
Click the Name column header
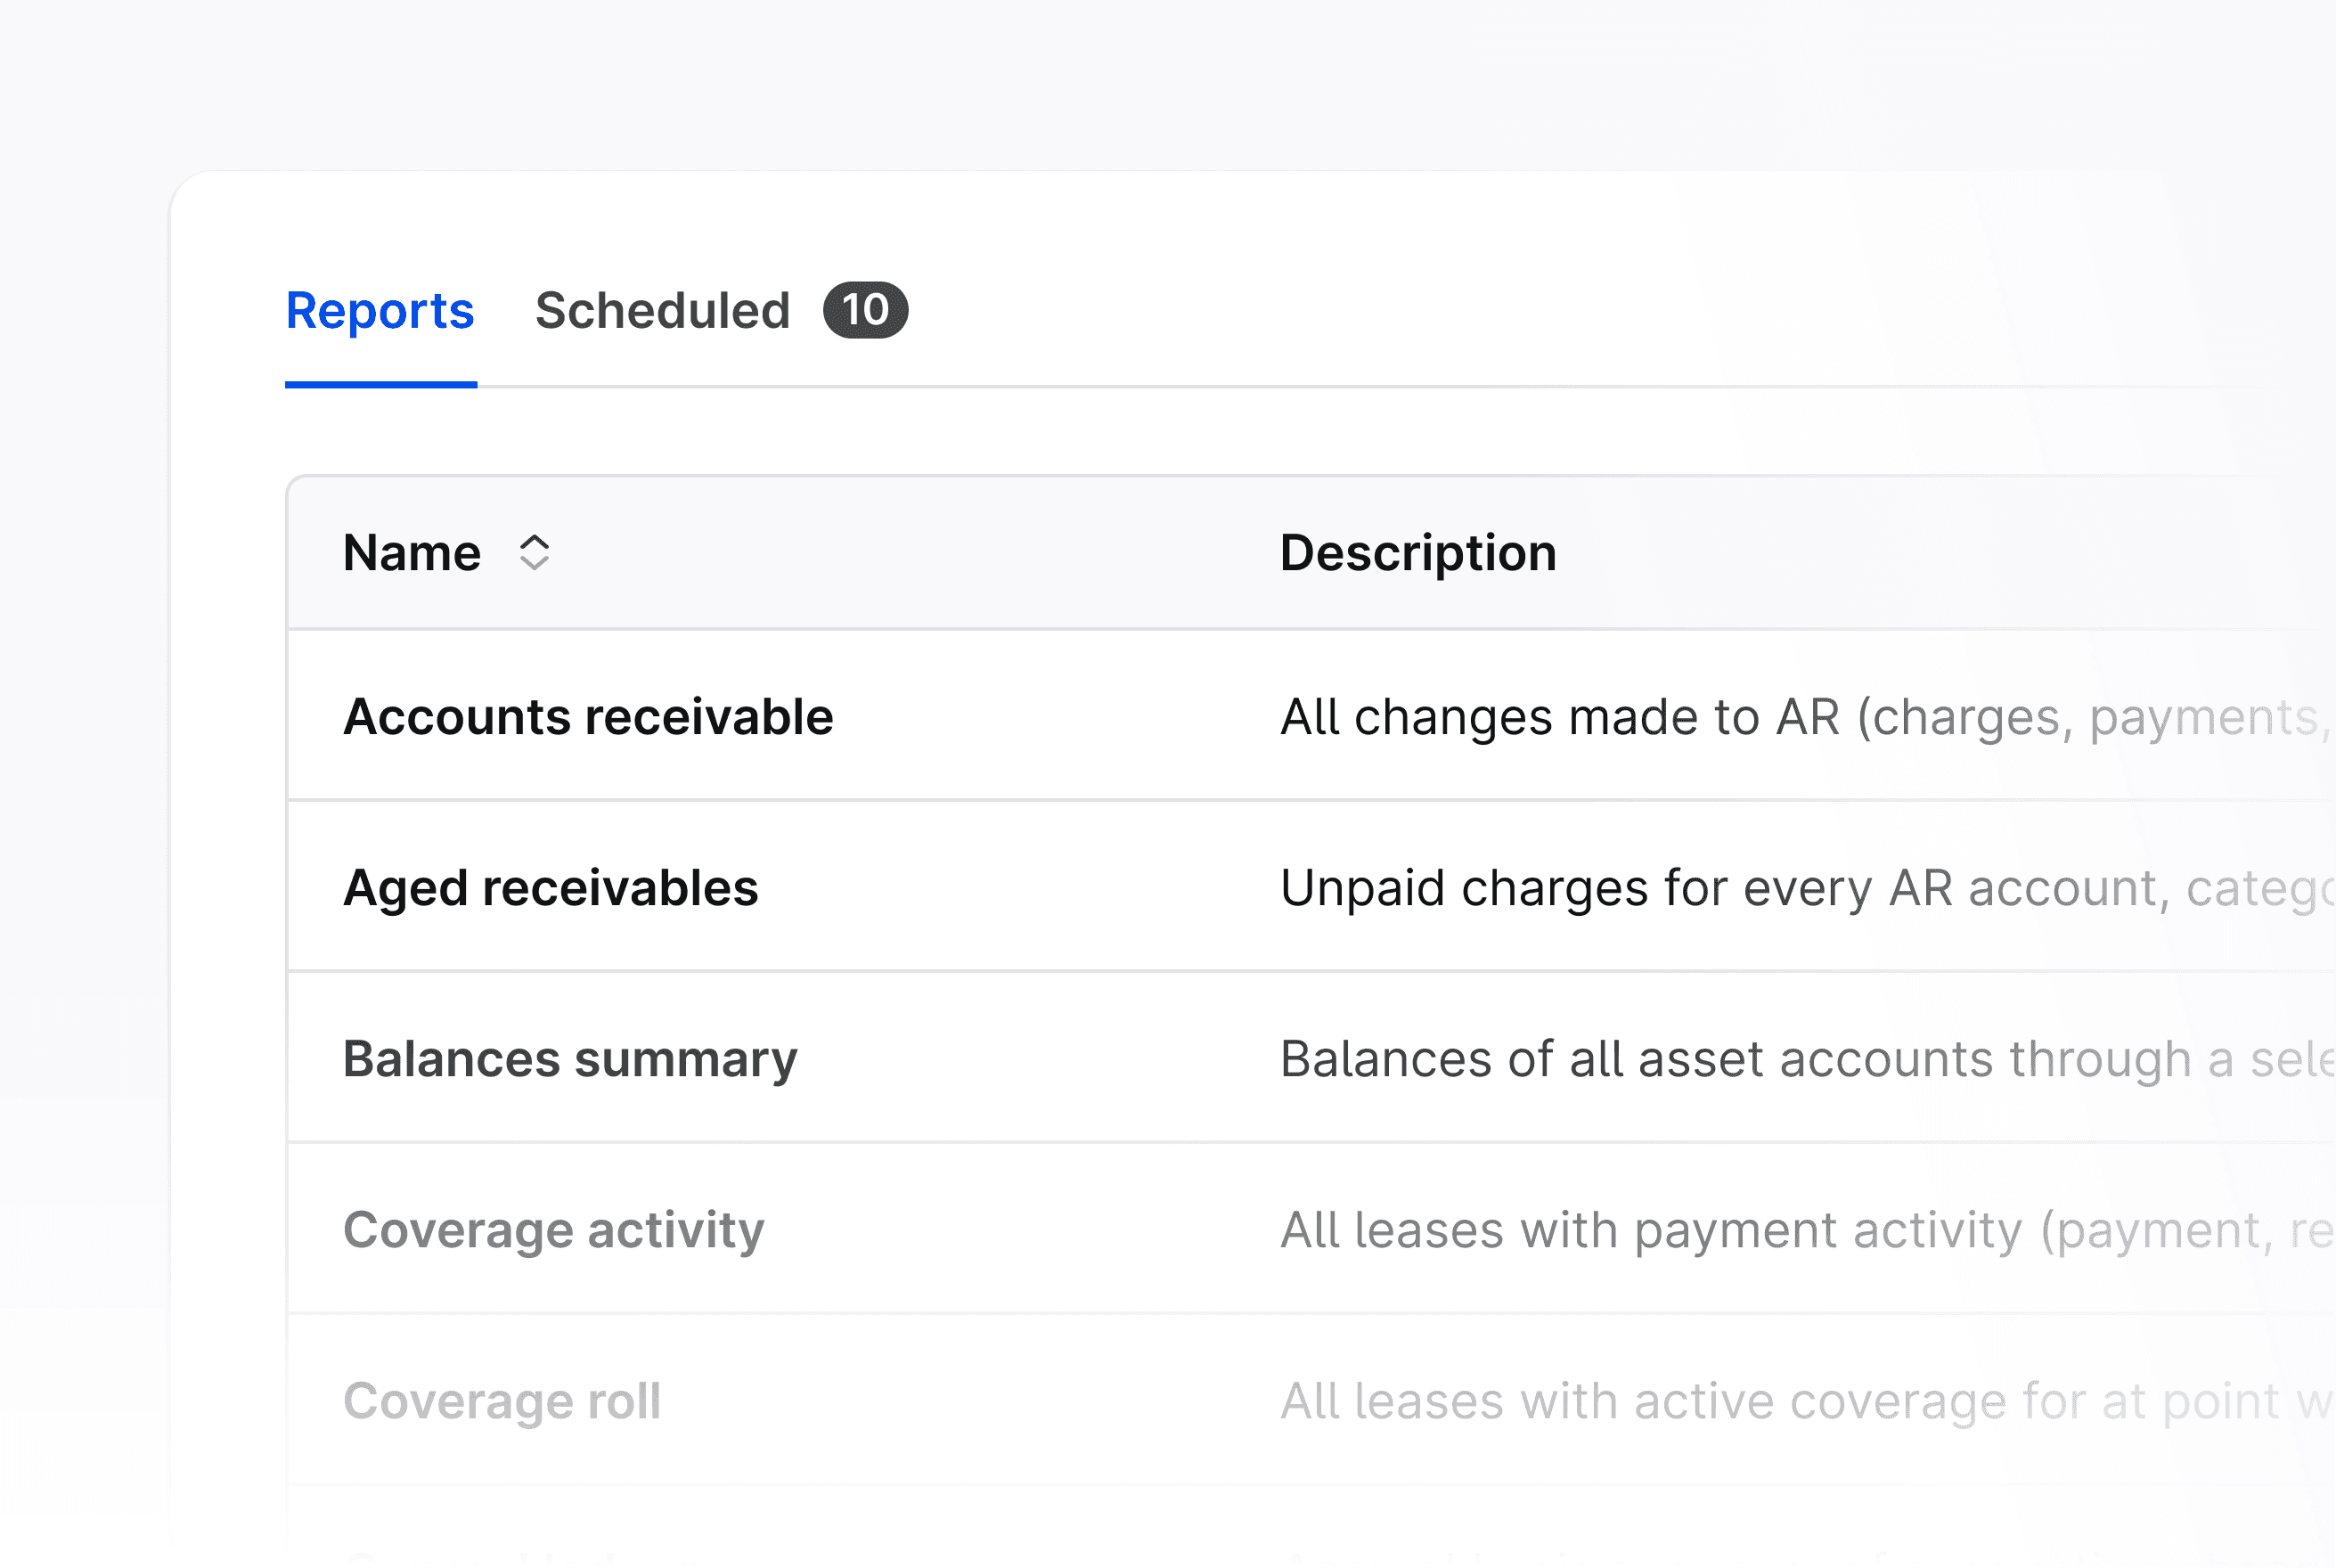[x=412, y=553]
